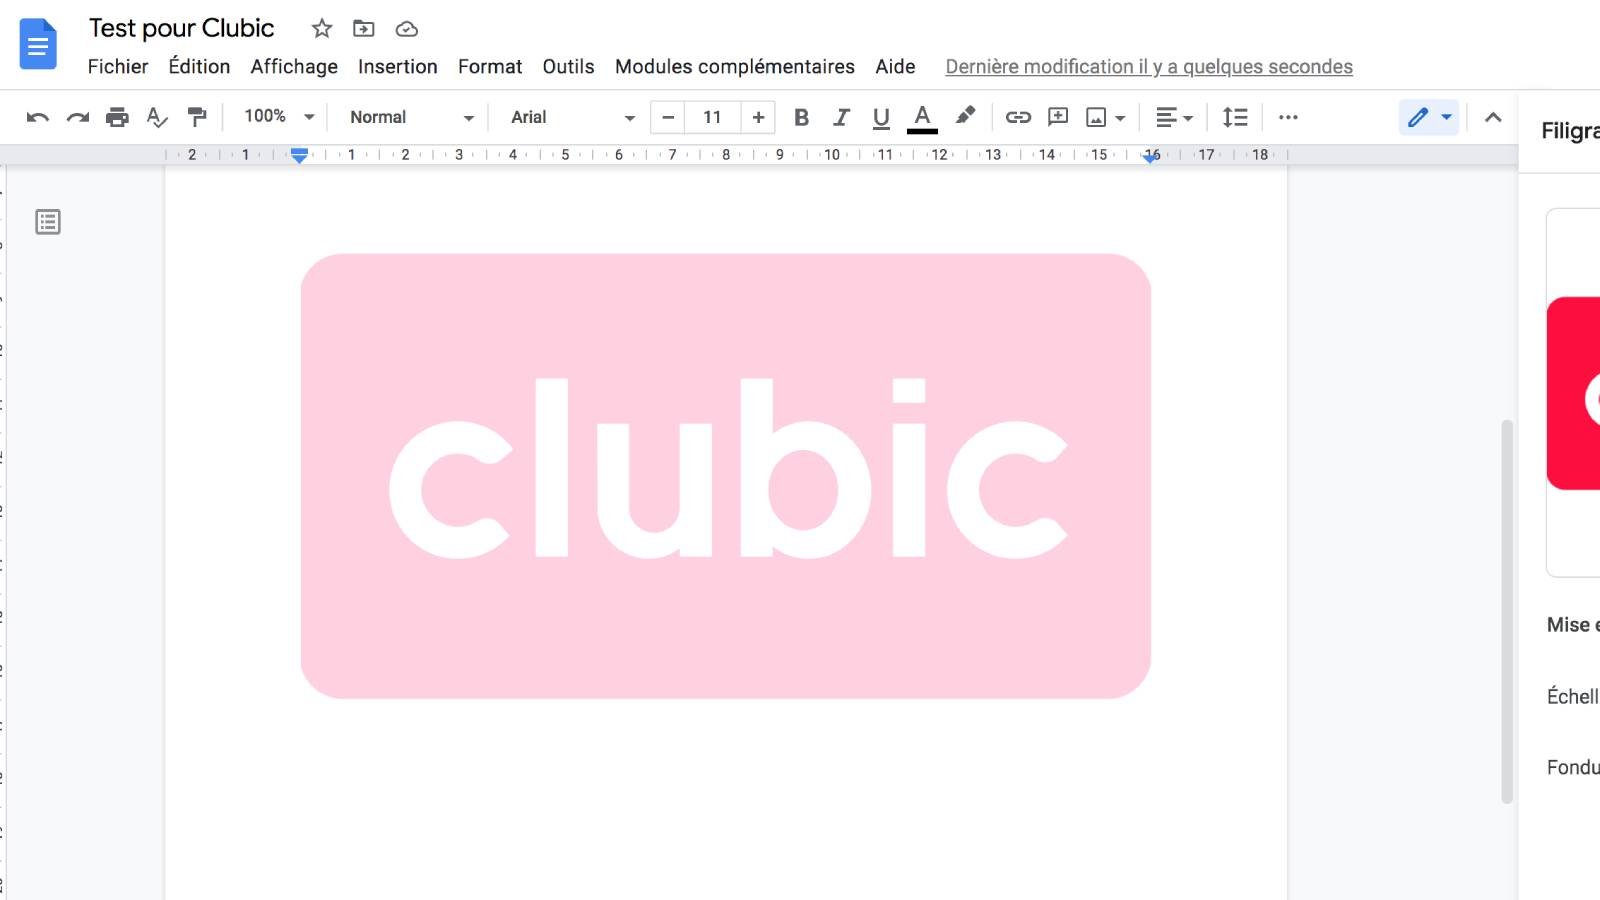
Task: Click the Redo icon in the toolbar
Action: click(77, 117)
